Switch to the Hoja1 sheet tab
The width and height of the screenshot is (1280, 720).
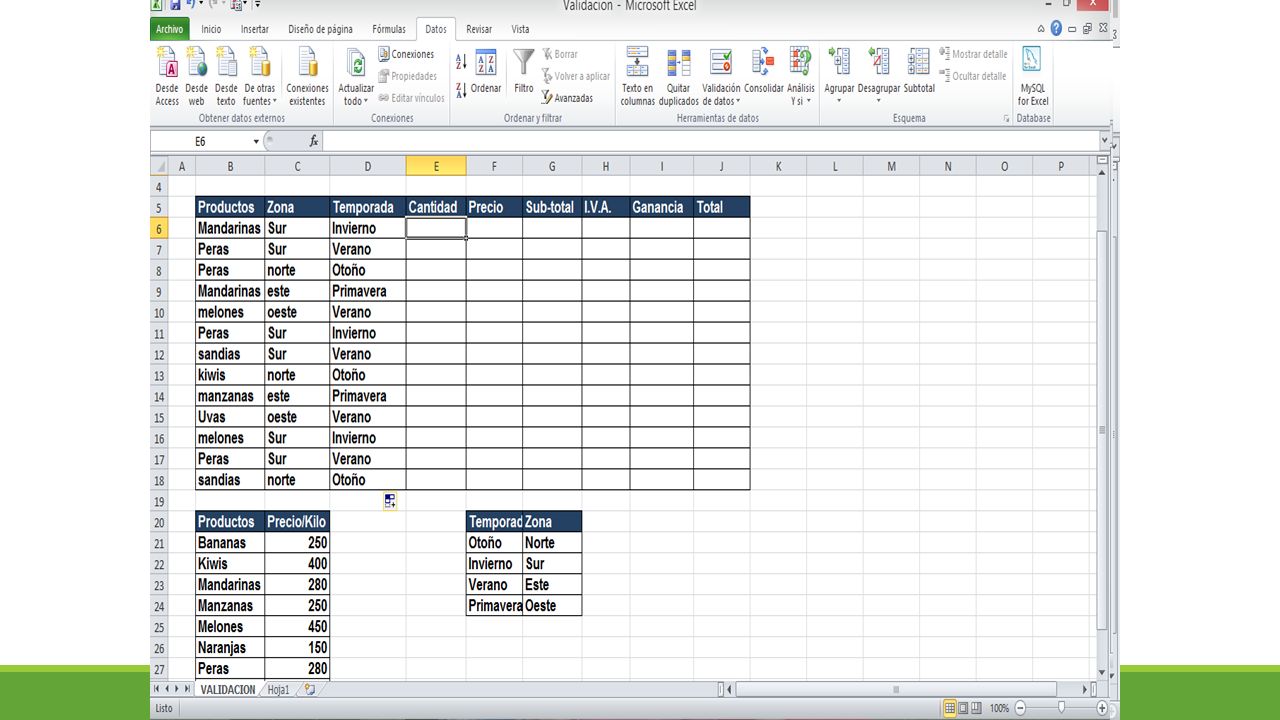tap(278, 690)
